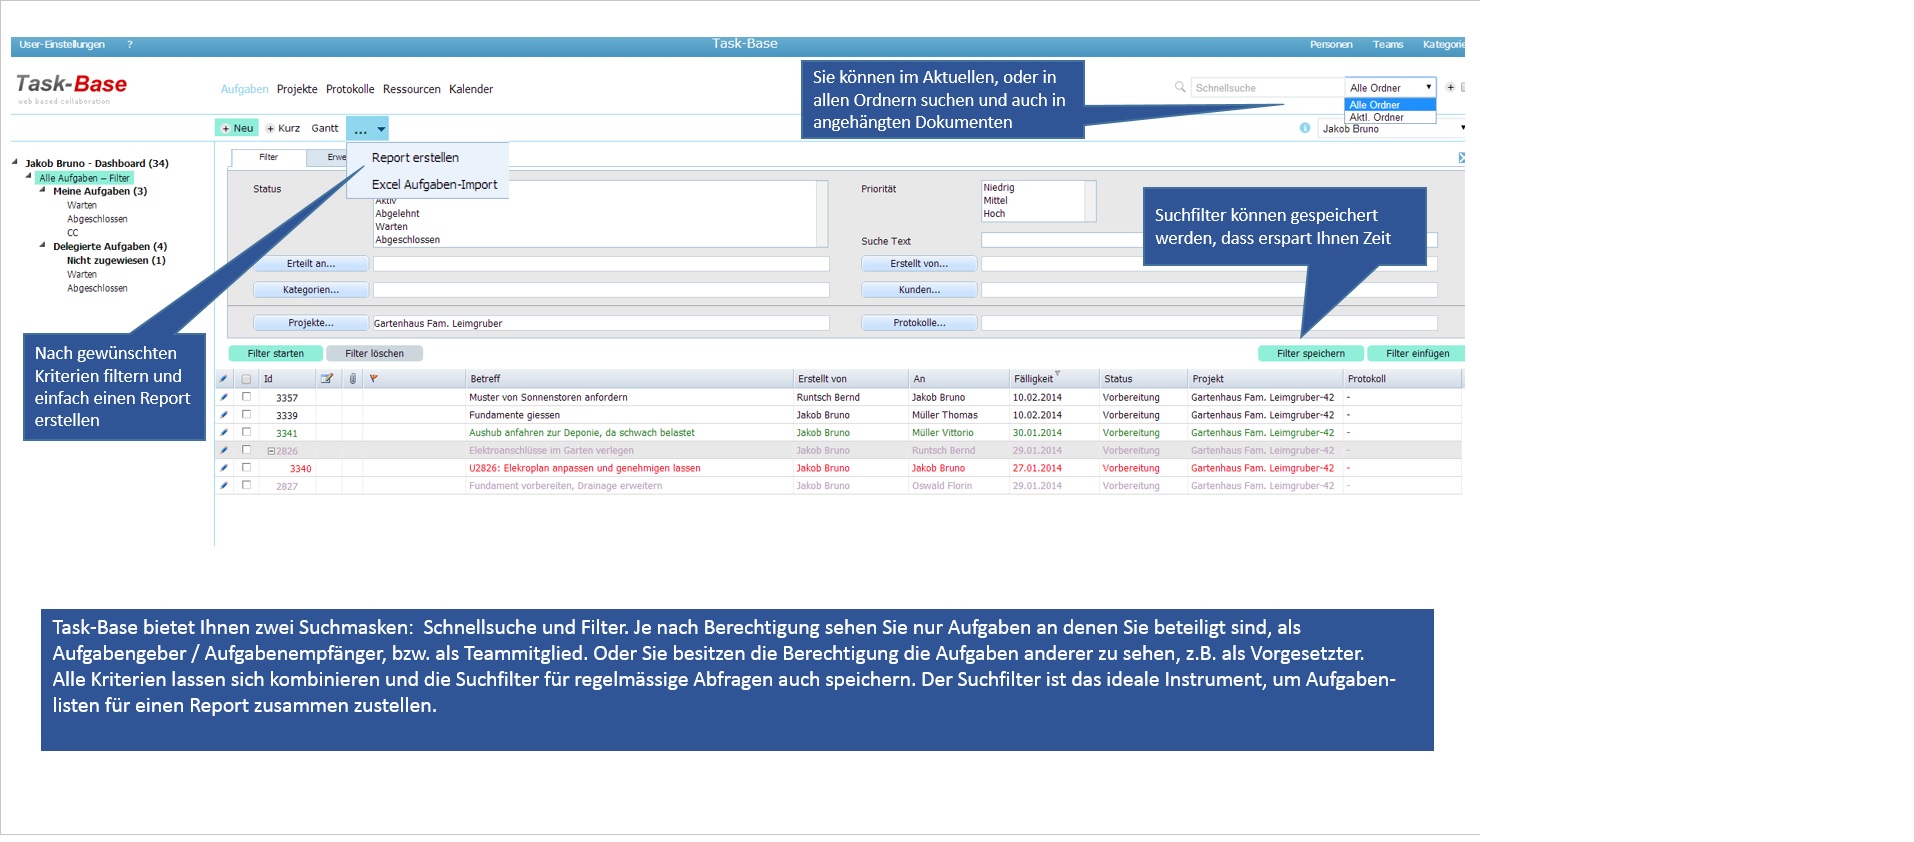The image size is (1914, 842).
Task: Collapse the Alle Aufgaben – Filter node
Action: 29,176
